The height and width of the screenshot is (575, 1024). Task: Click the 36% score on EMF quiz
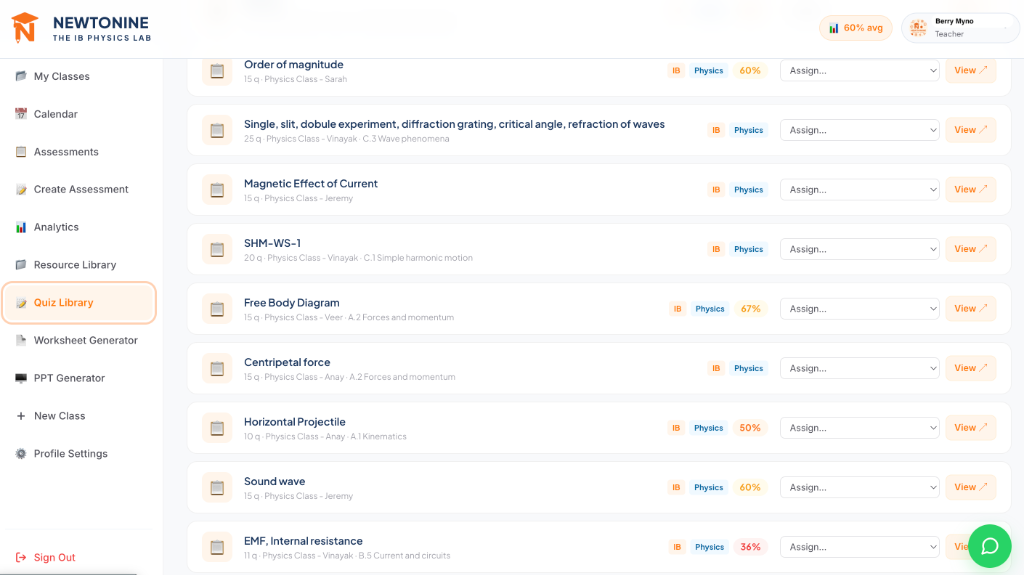[750, 547]
